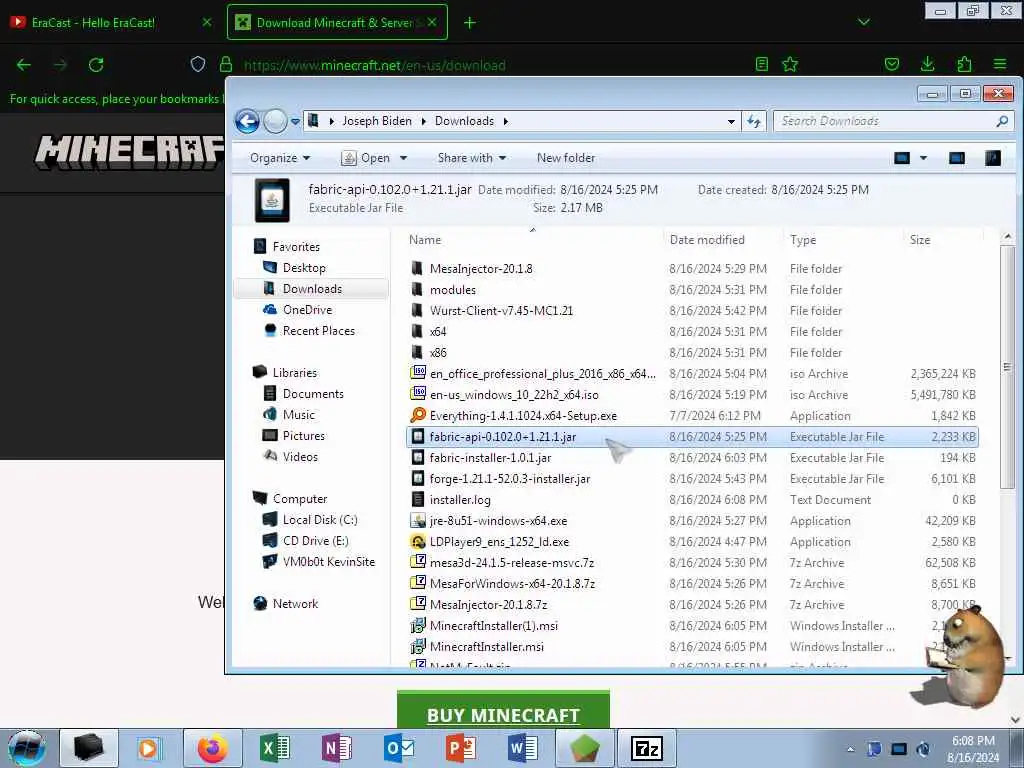This screenshot has width=1024, height=768.
Task: Select the MesaInjector-20.1.8 folder
Action: click(481, 268)
